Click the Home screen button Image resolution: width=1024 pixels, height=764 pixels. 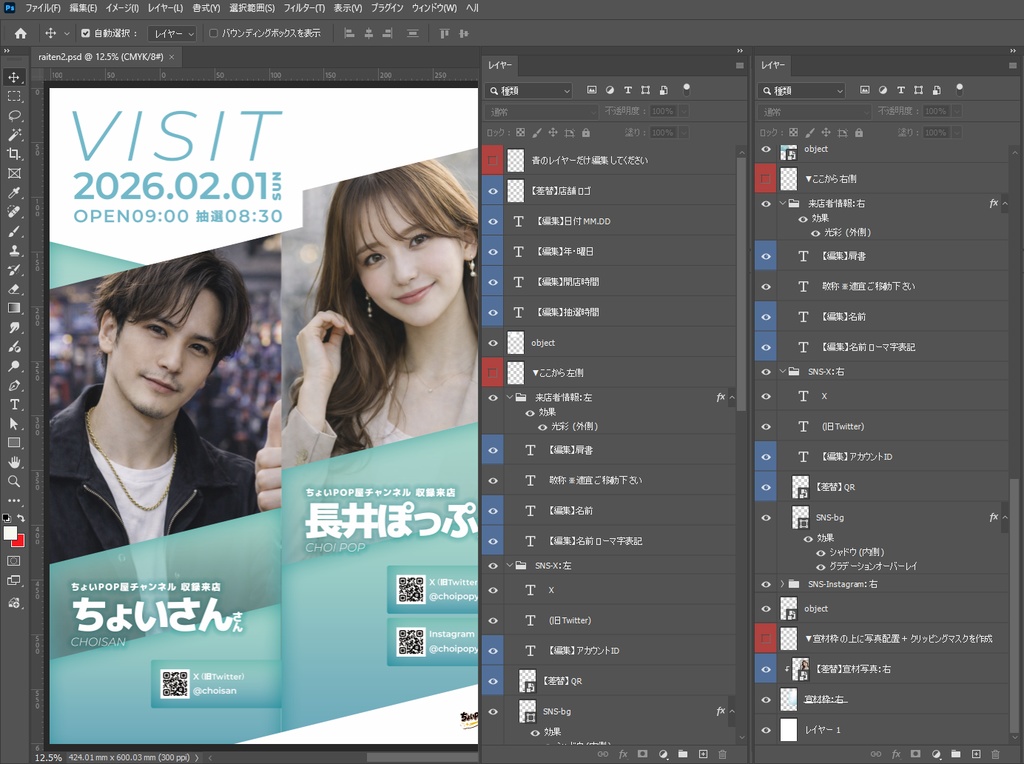tap(18, 33)
